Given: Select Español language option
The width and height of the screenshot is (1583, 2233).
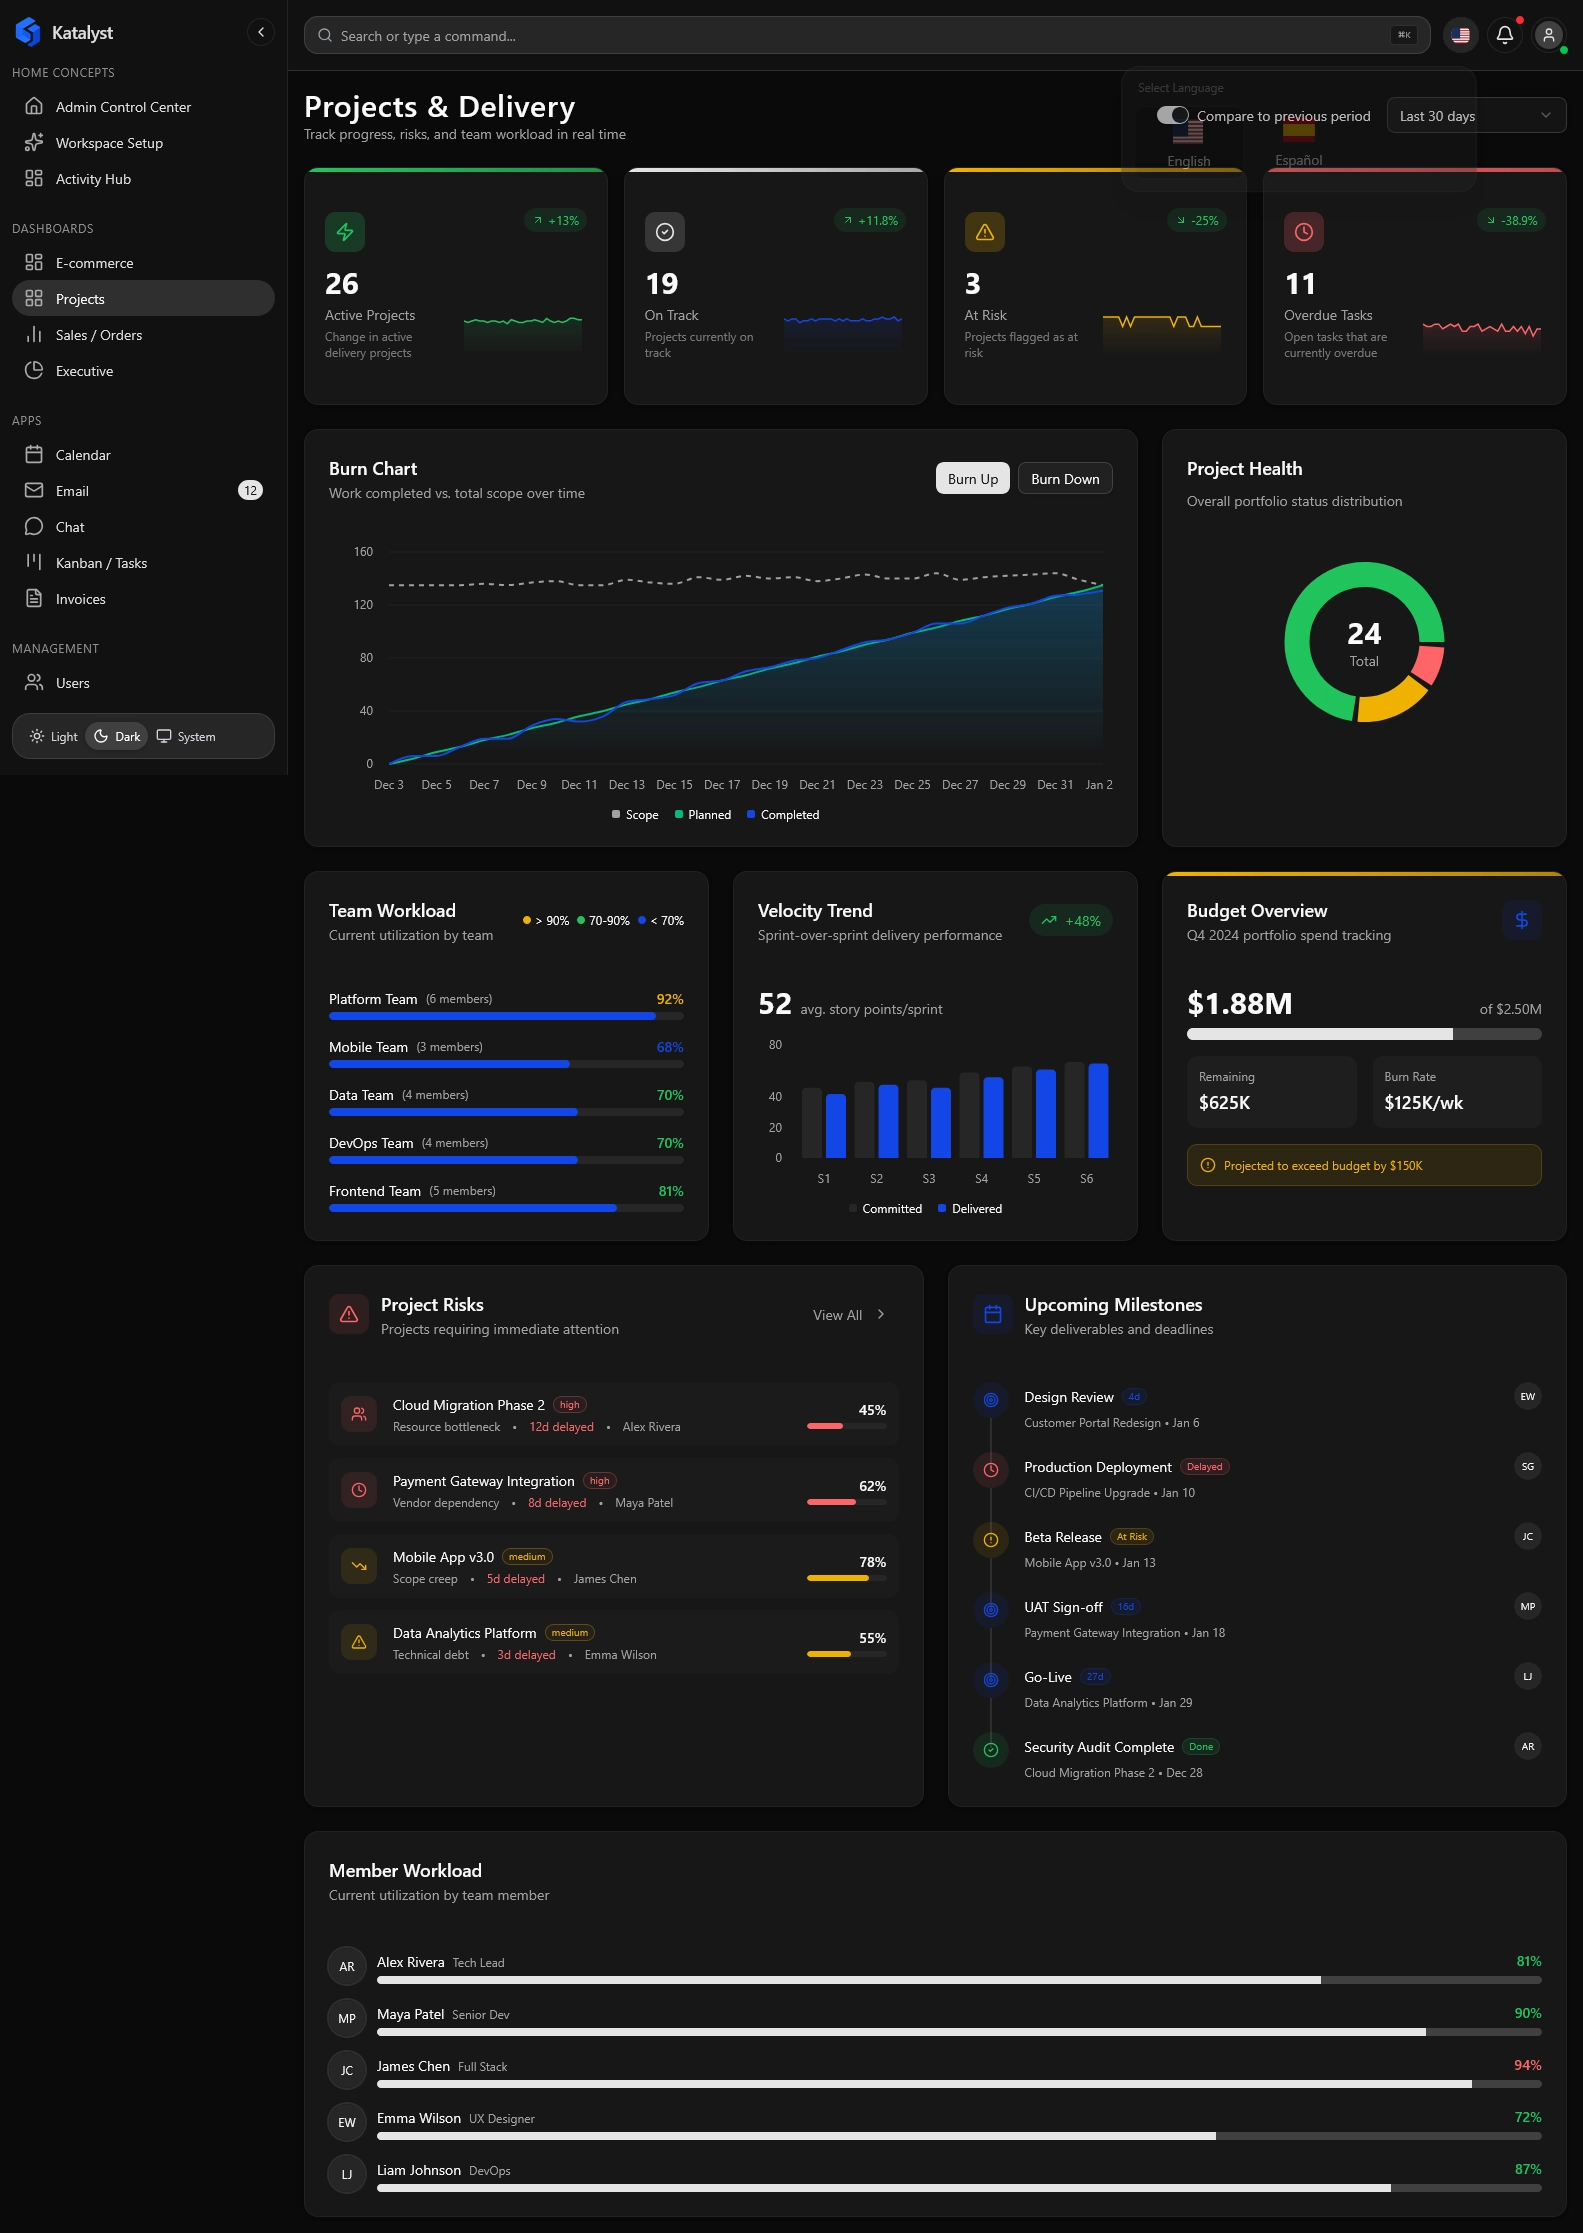Looking at the screenshot, I should point(1298,145).
